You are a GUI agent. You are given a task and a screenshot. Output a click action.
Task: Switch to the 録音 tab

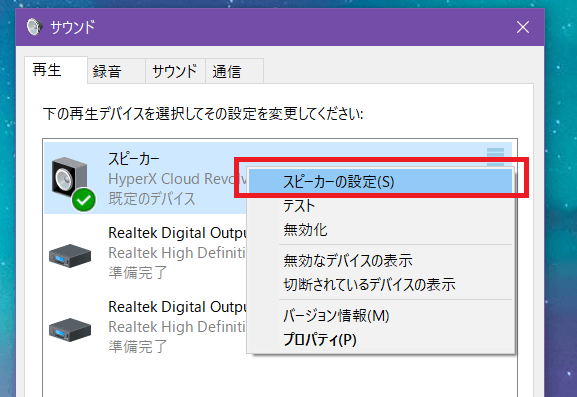click(x=116, y=71)
